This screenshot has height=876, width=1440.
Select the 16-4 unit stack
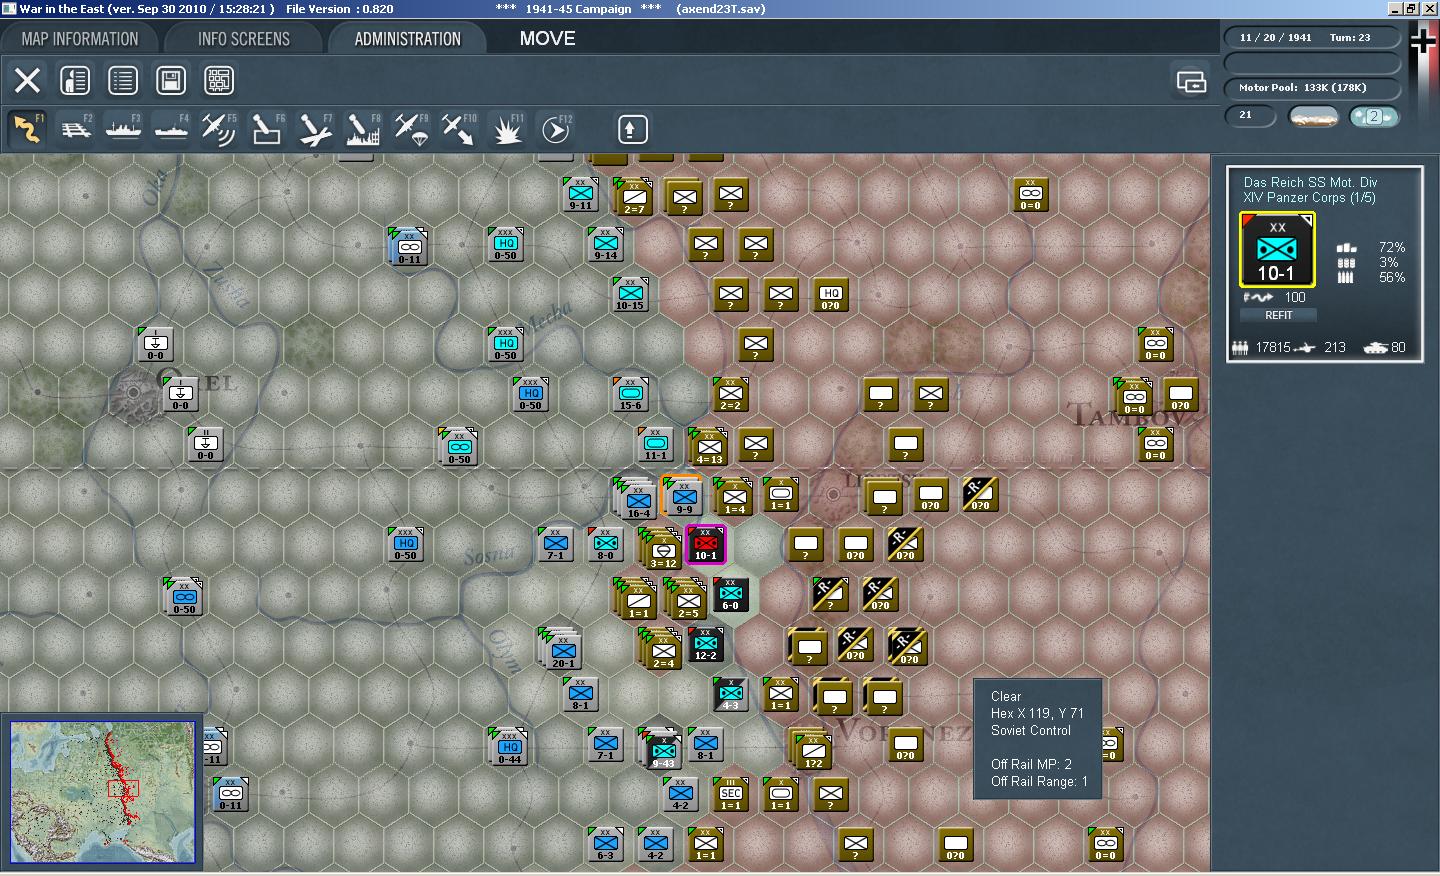point(637,499)
